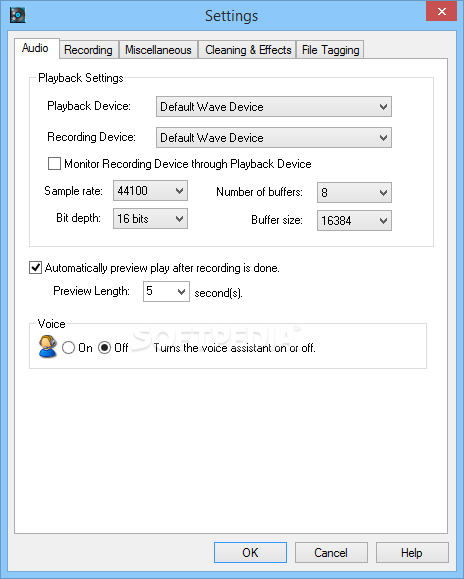Click the 'Recording Device:' label
Viewport: 464px width, 579px height.
tap(91, 137)
